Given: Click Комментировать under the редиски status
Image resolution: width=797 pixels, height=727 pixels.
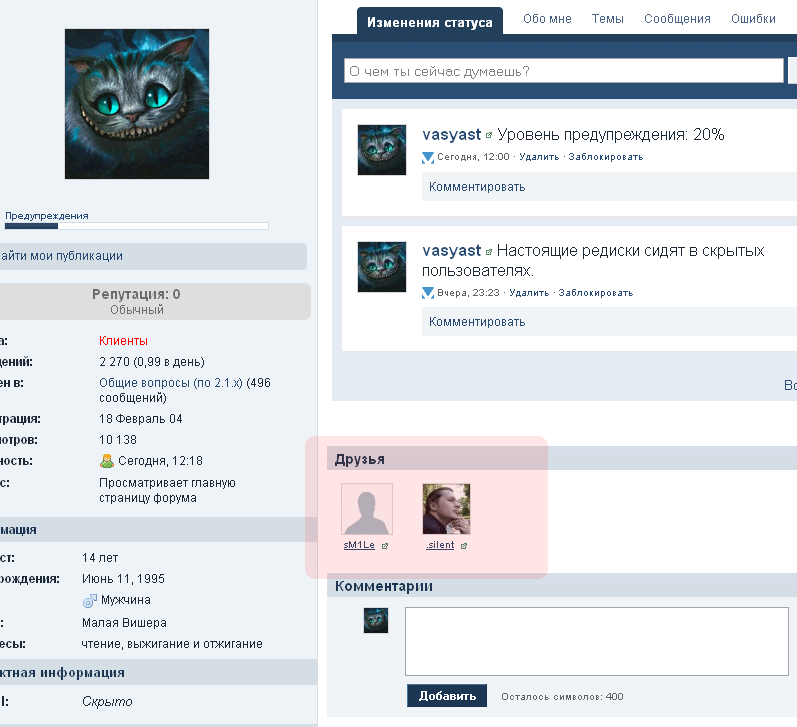Looking at the screenshot, I should click(x=477, y=322).
